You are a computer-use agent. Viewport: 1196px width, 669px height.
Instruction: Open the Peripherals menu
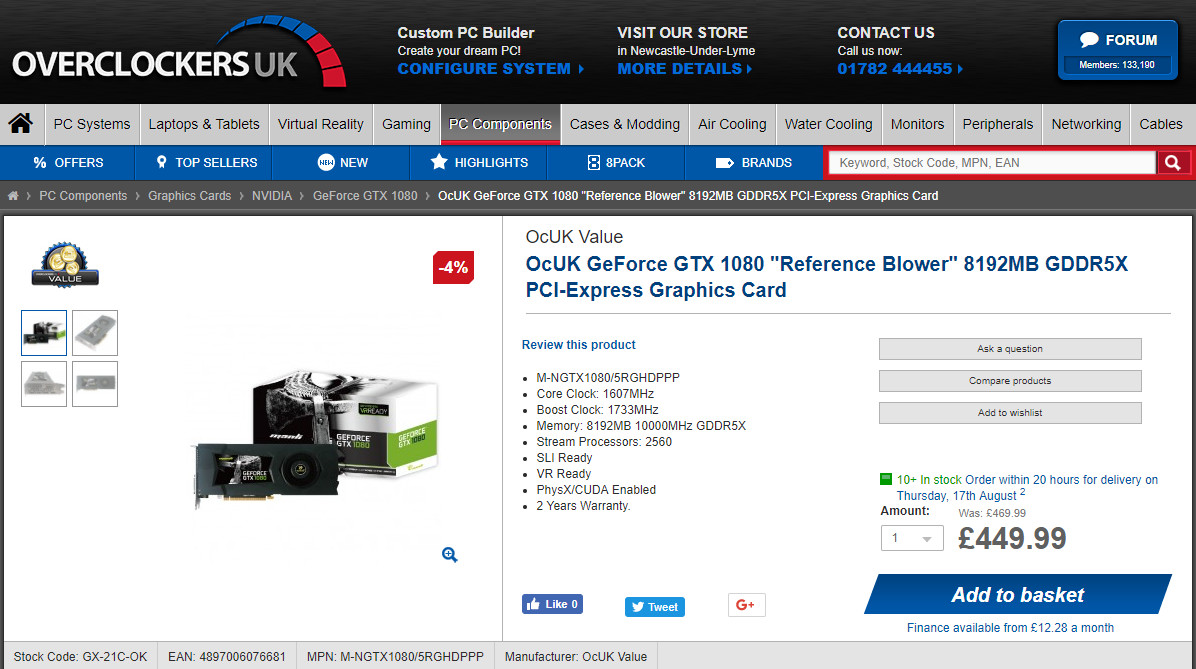(x=998, y=124)
